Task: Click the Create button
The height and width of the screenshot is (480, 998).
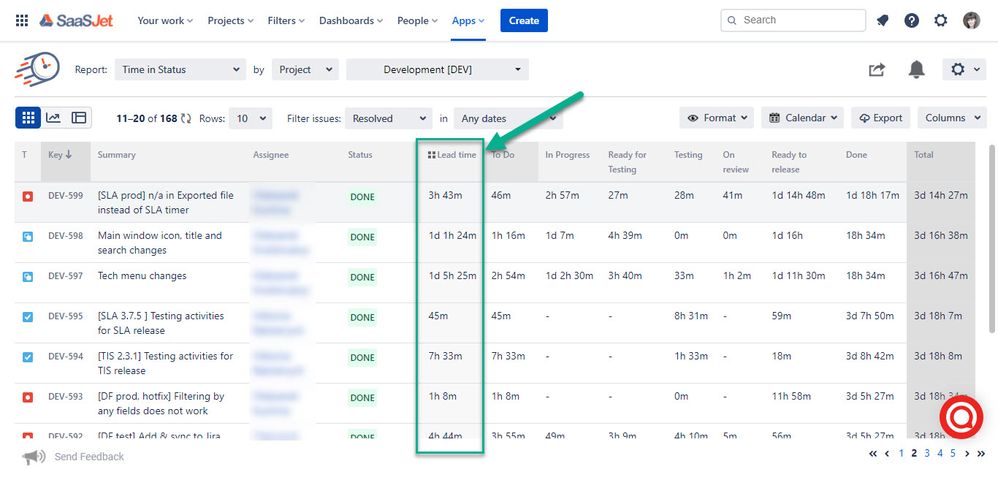Action: [x=524, y=20]
